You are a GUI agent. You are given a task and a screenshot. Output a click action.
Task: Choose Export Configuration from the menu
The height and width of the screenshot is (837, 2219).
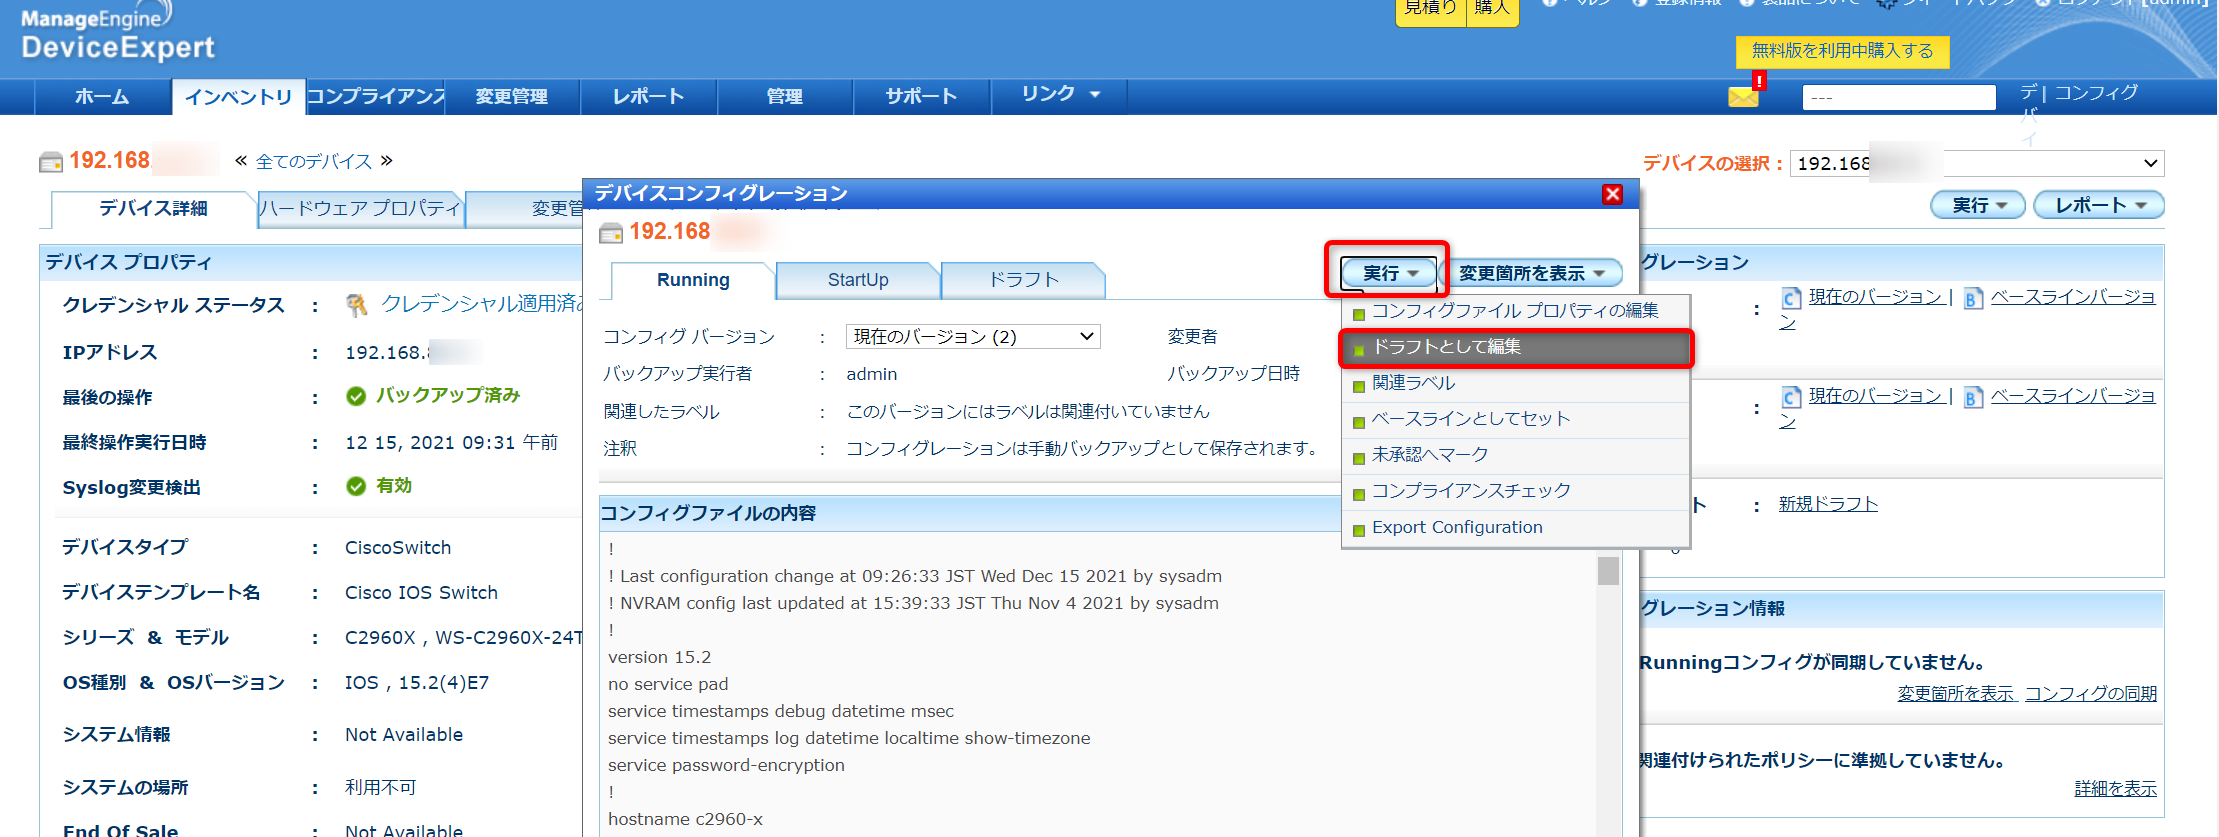point(1515,528)
